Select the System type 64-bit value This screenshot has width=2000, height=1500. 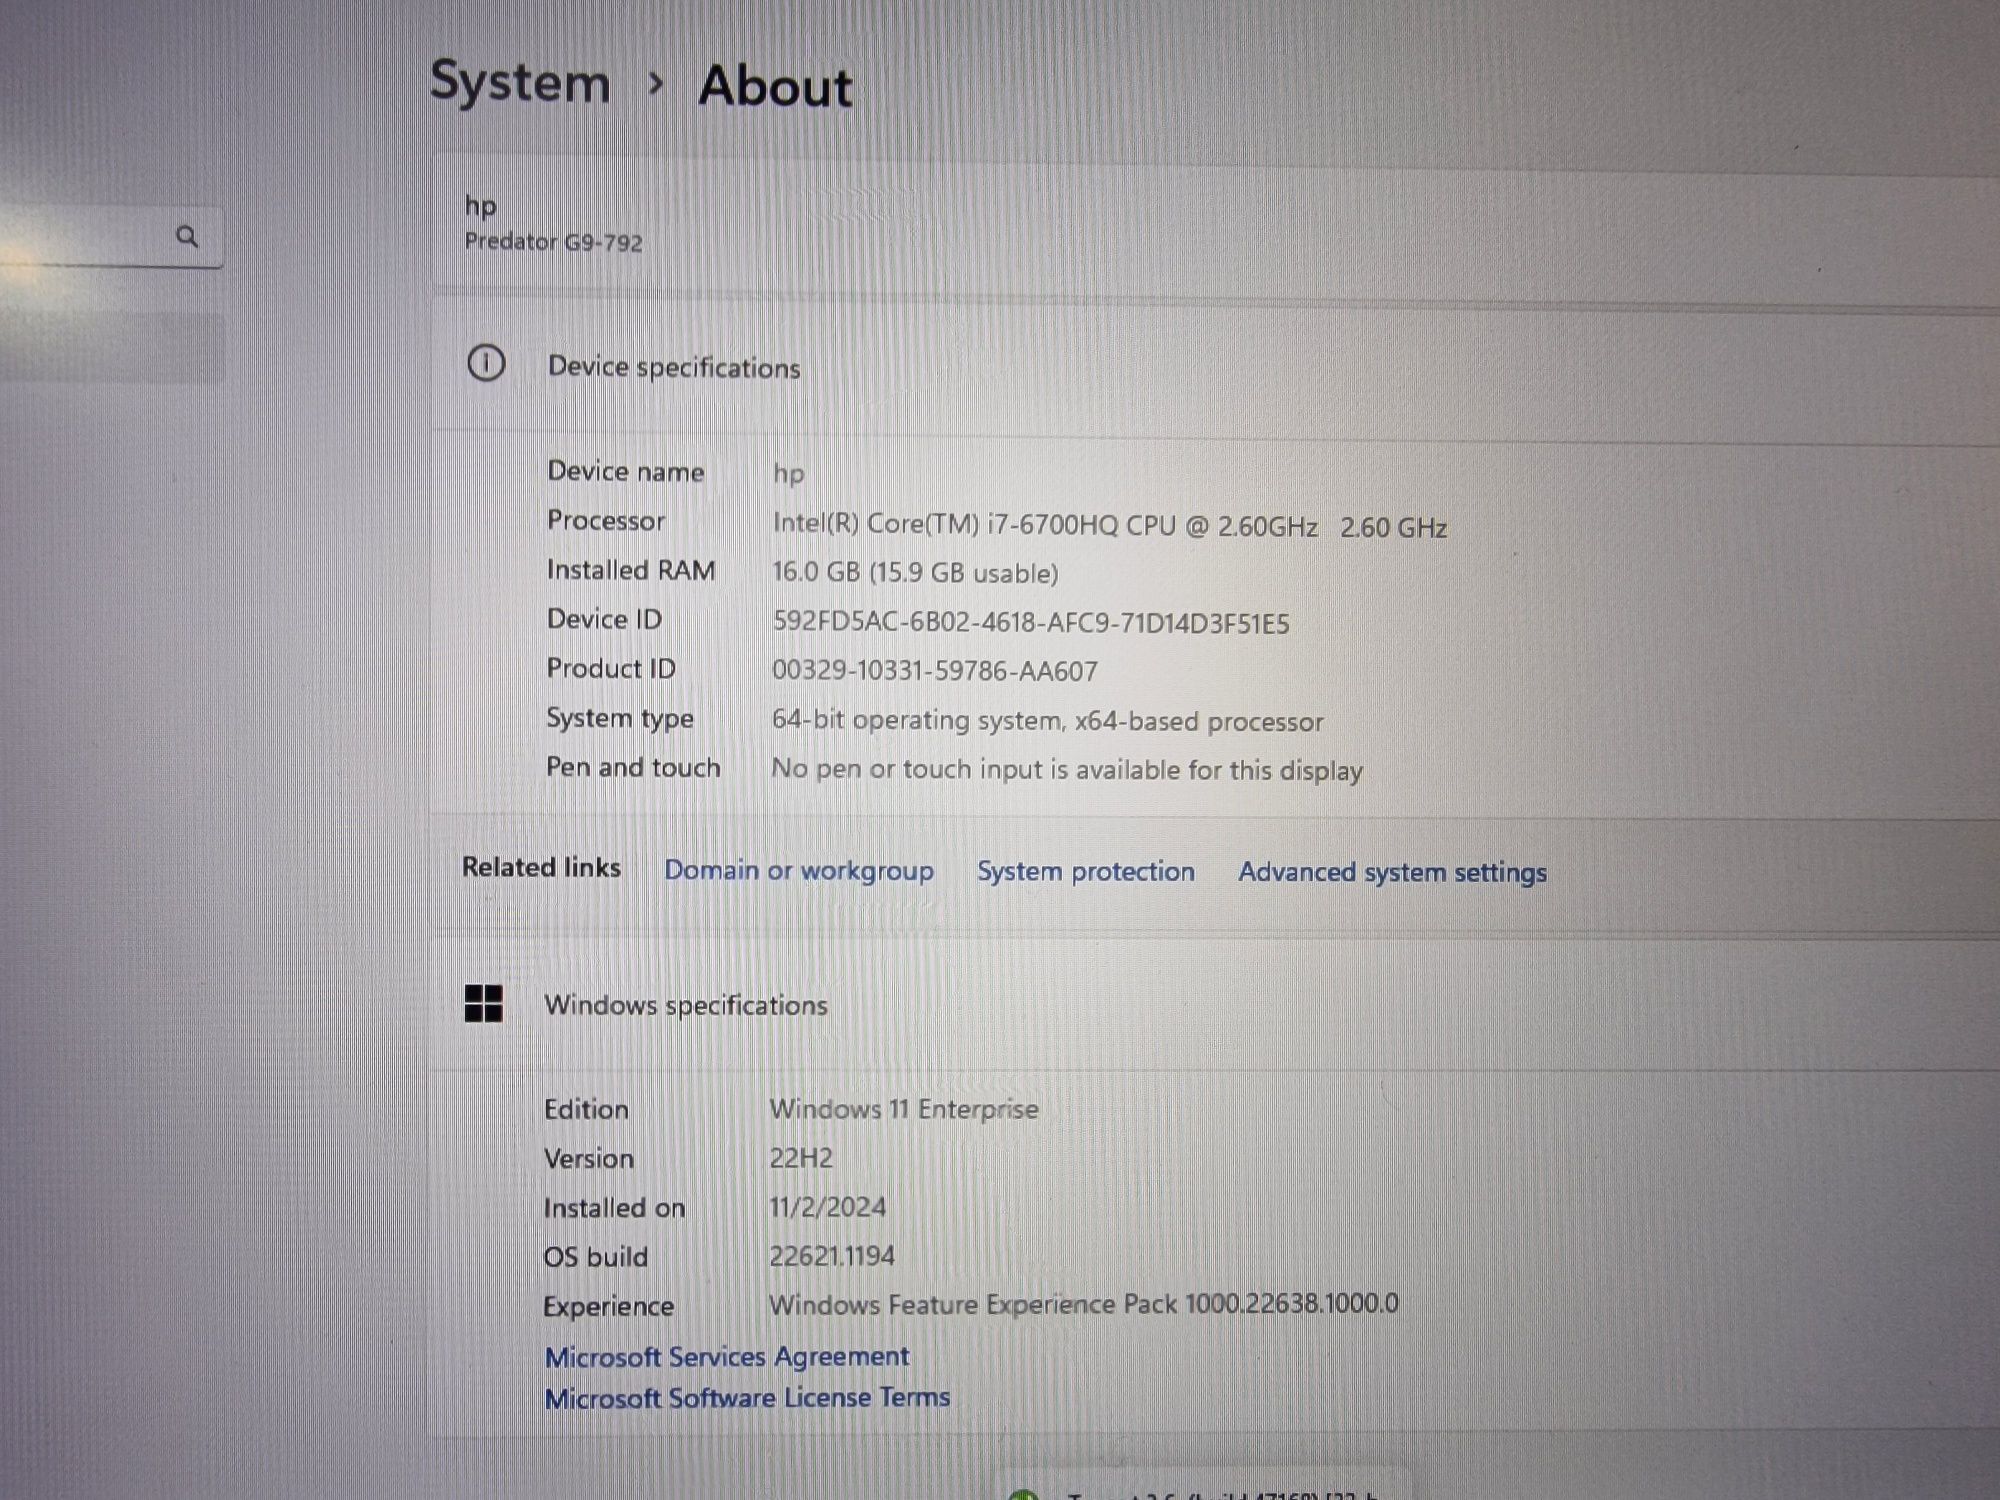point(1047,721)
